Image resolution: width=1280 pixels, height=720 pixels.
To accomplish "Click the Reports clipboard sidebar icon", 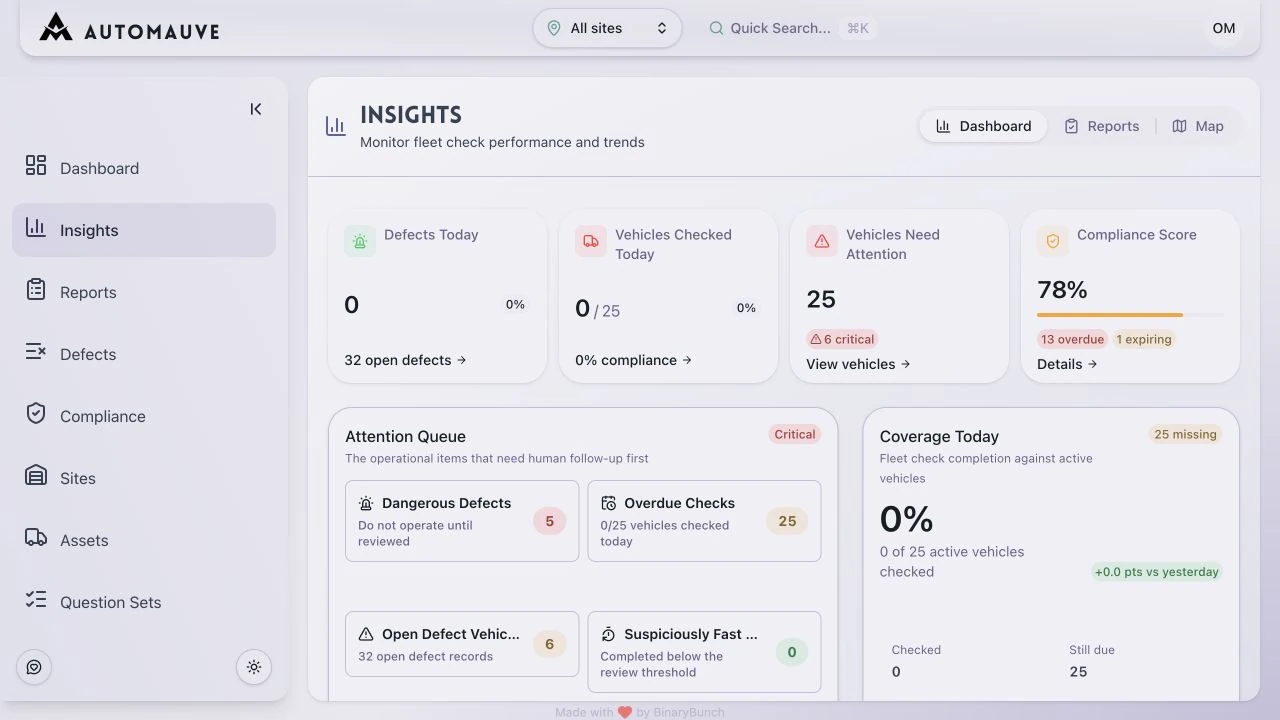I will (x=36, y=289).
